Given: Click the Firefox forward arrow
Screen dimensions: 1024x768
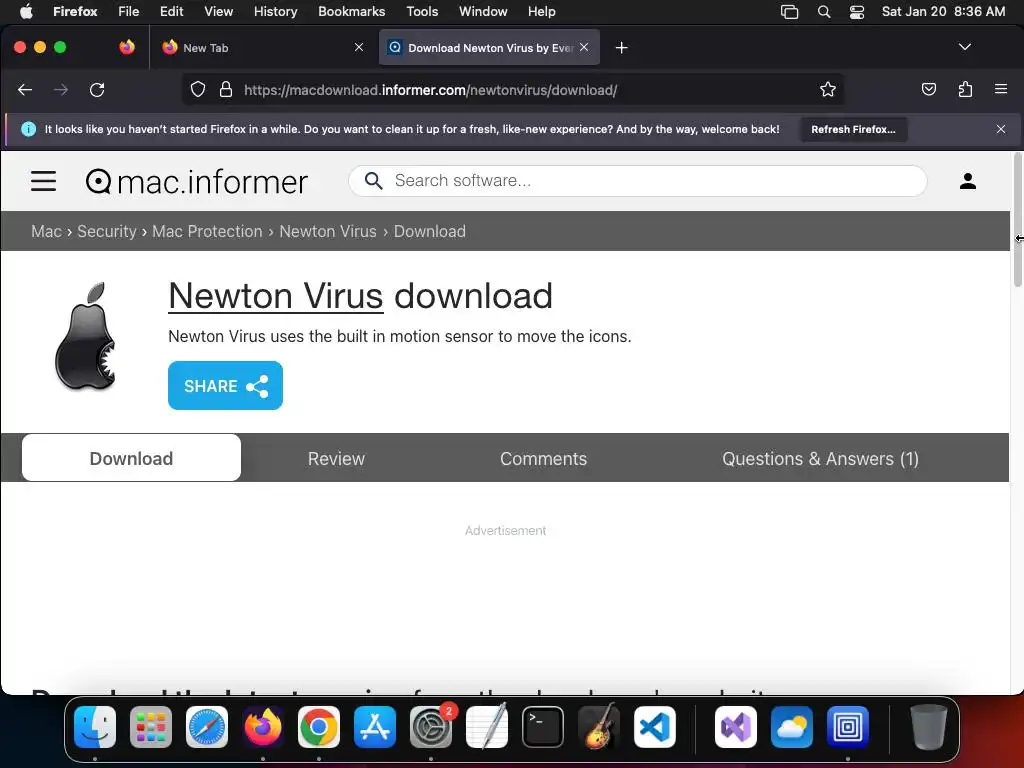Looking at the screenshot, I should click(x=61, y=89).
